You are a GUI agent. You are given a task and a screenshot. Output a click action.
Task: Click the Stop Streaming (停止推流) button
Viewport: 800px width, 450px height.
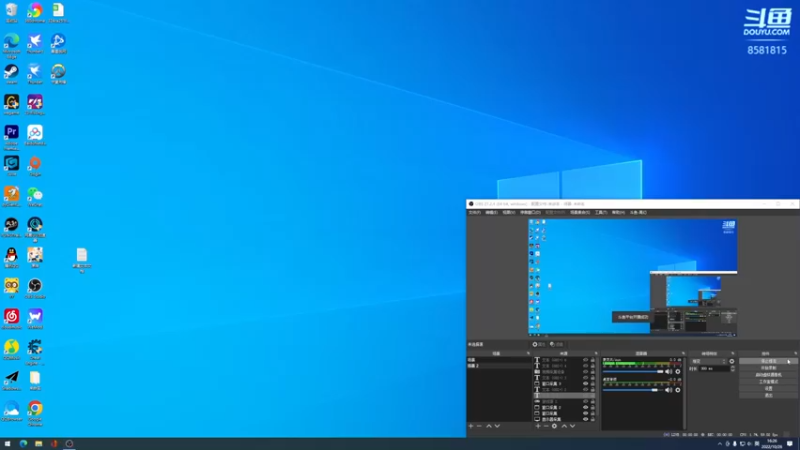pos(768,361)
